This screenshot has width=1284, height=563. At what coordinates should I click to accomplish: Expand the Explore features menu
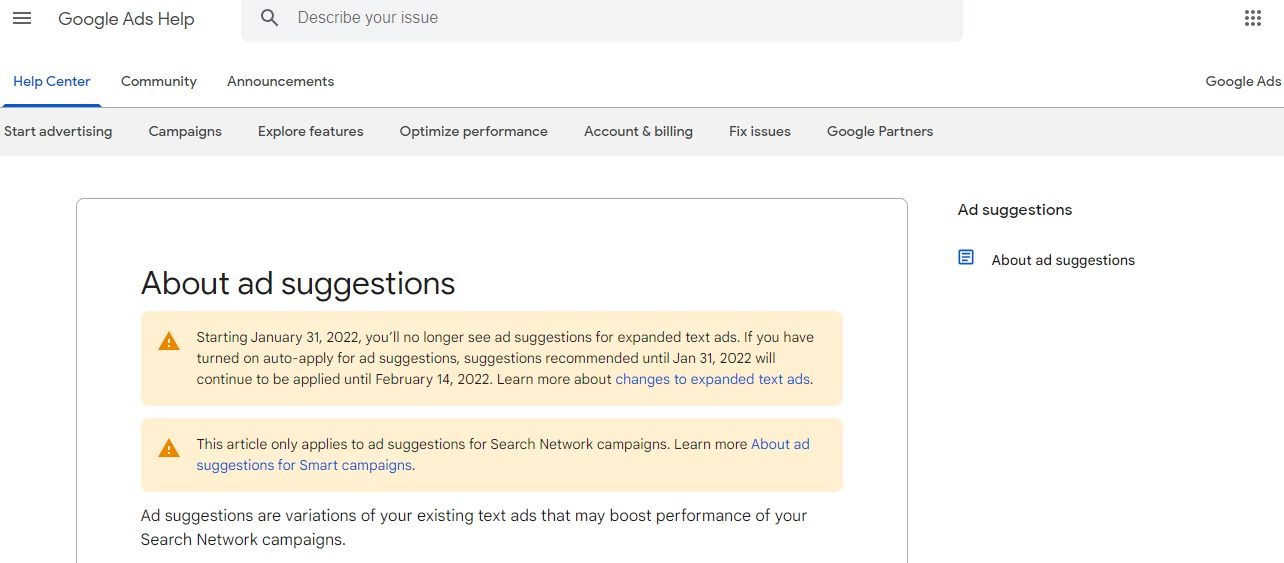coord(310,132)
